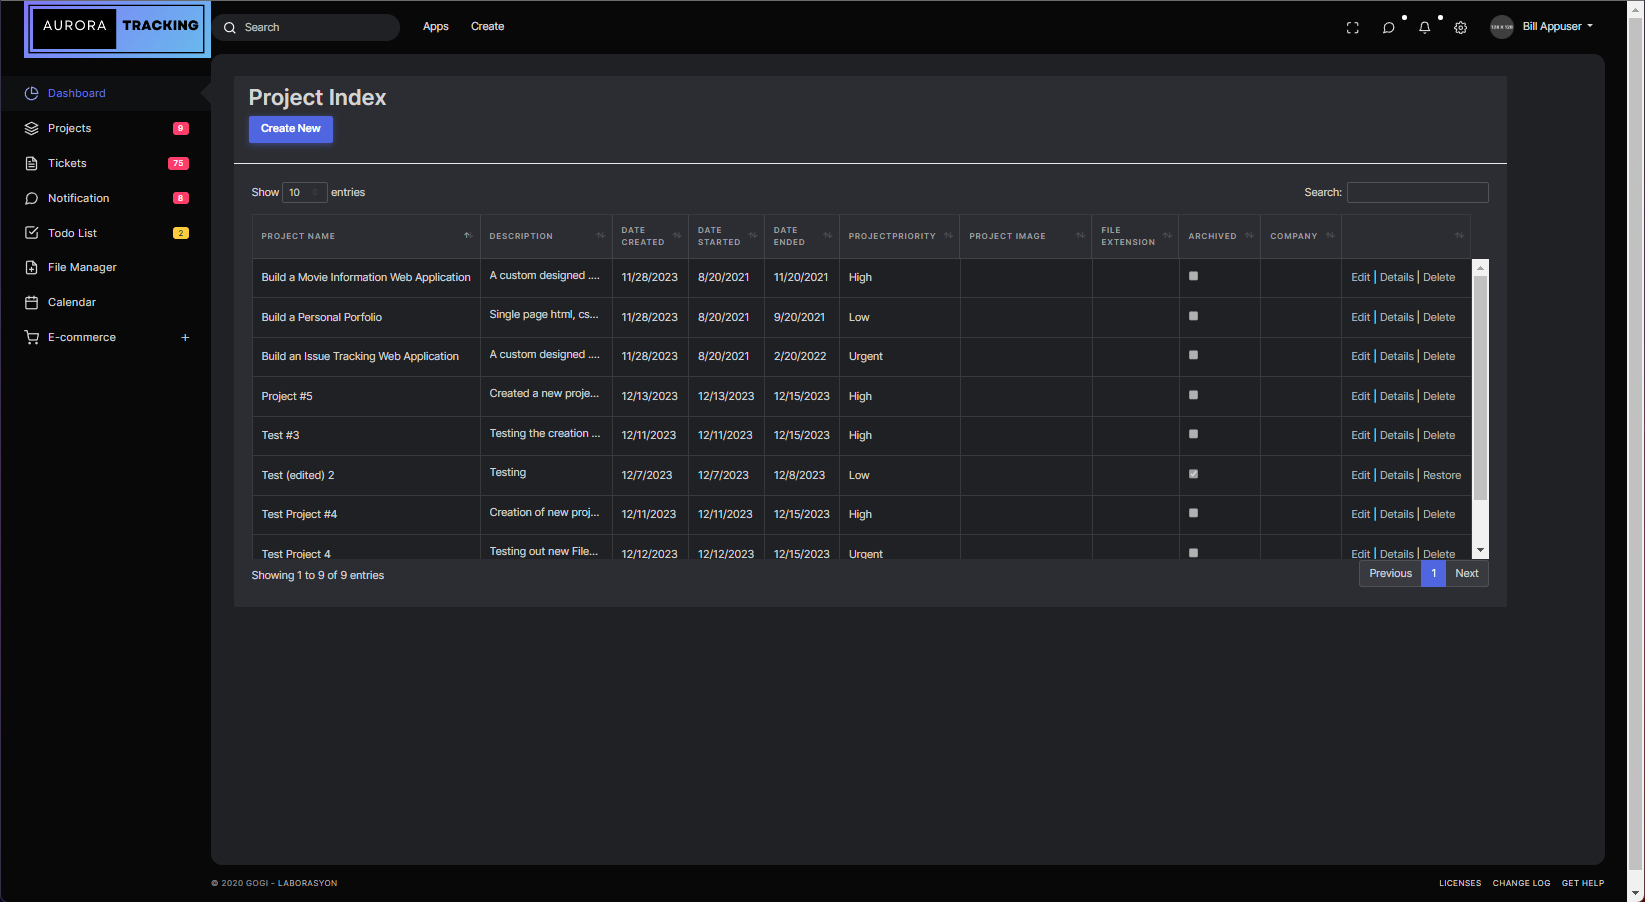Edit the Project #5 row

coord(1360,396)
